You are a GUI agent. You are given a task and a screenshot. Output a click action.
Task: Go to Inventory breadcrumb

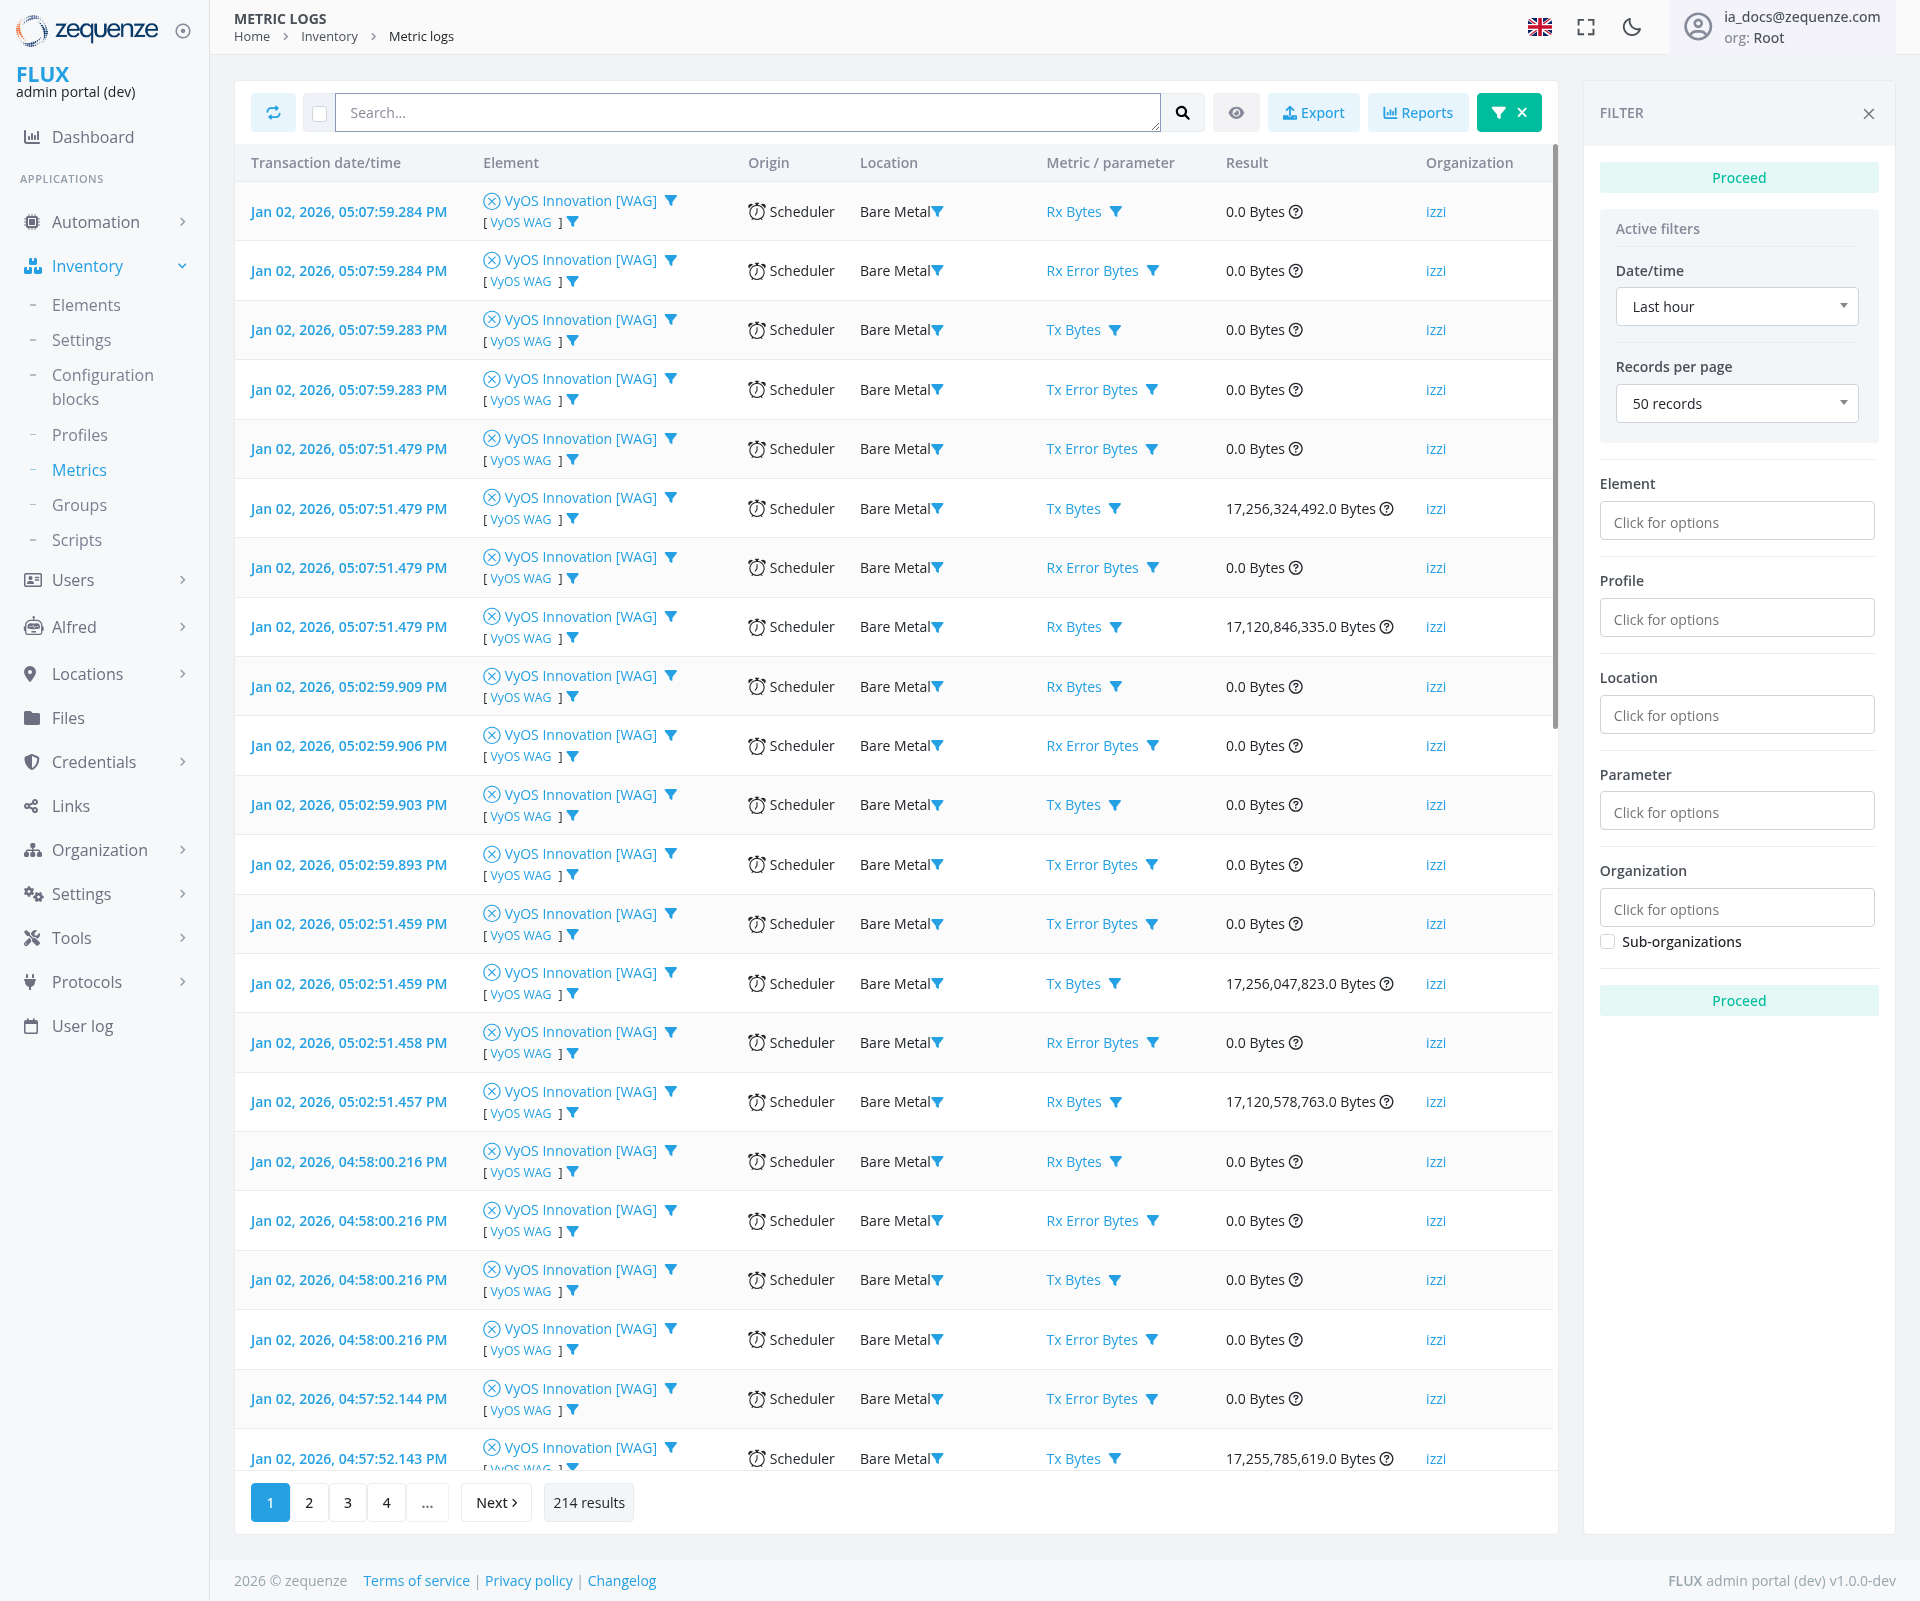(329, 37)
